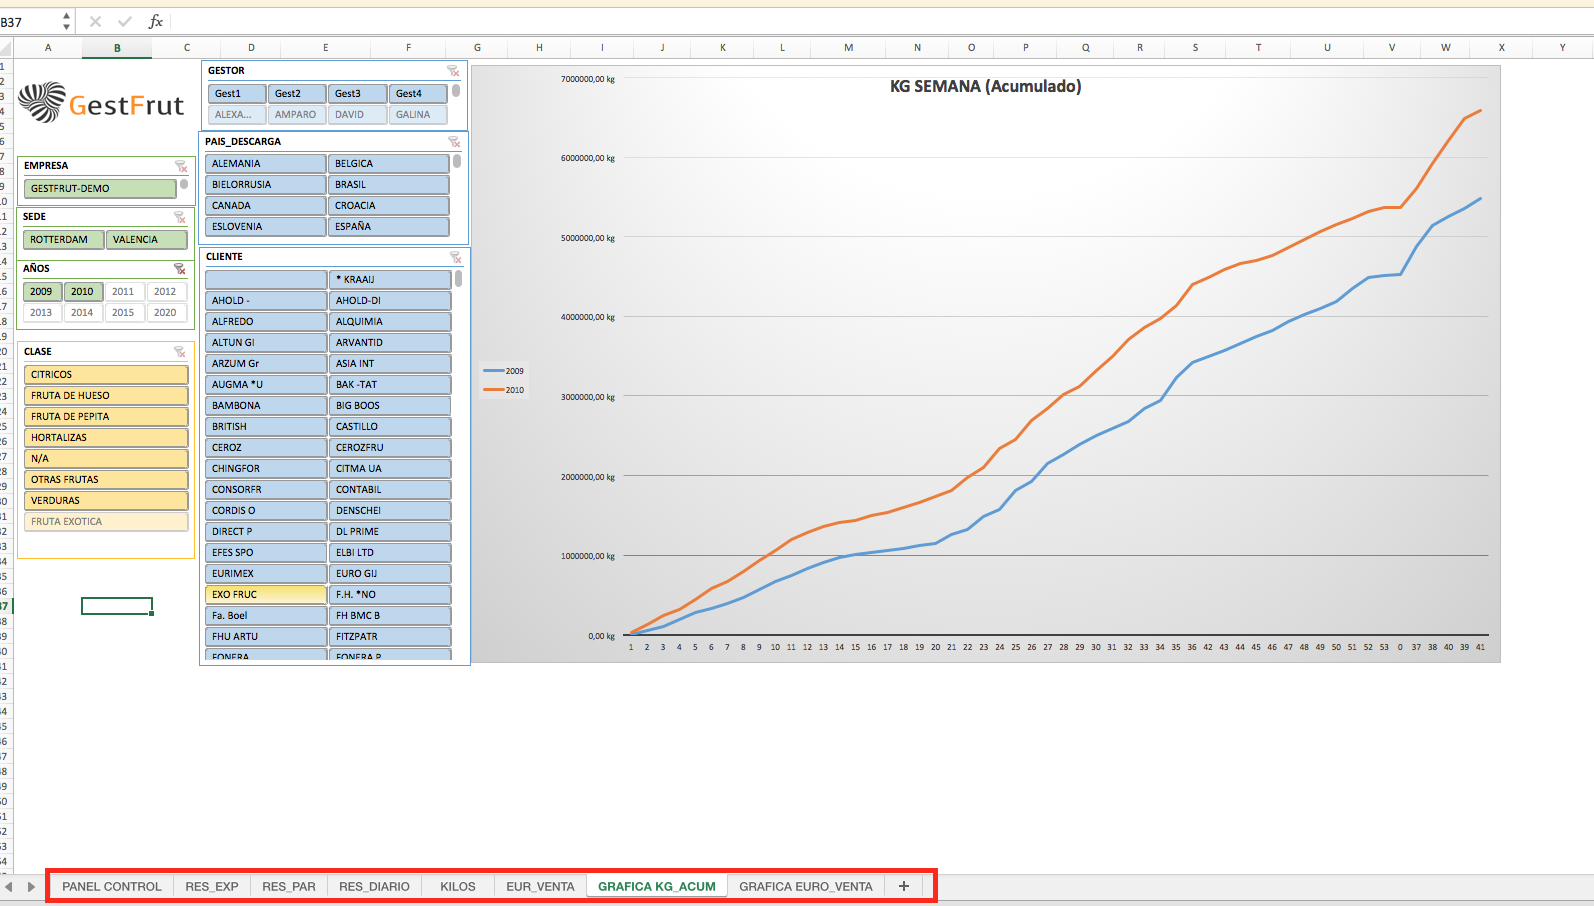The height and width of the screenshot is (906, 1594).
Task: Add a new sheet with plus icon
Action: 904,886
